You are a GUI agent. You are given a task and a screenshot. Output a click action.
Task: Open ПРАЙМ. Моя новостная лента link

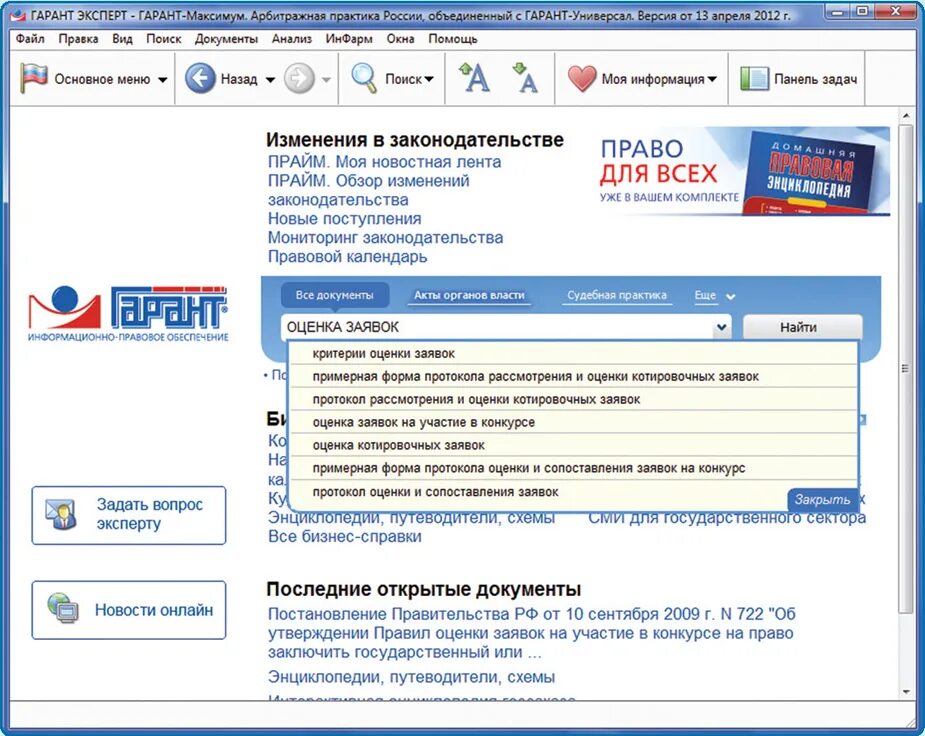pyautogui.click(x=384, y=162)
